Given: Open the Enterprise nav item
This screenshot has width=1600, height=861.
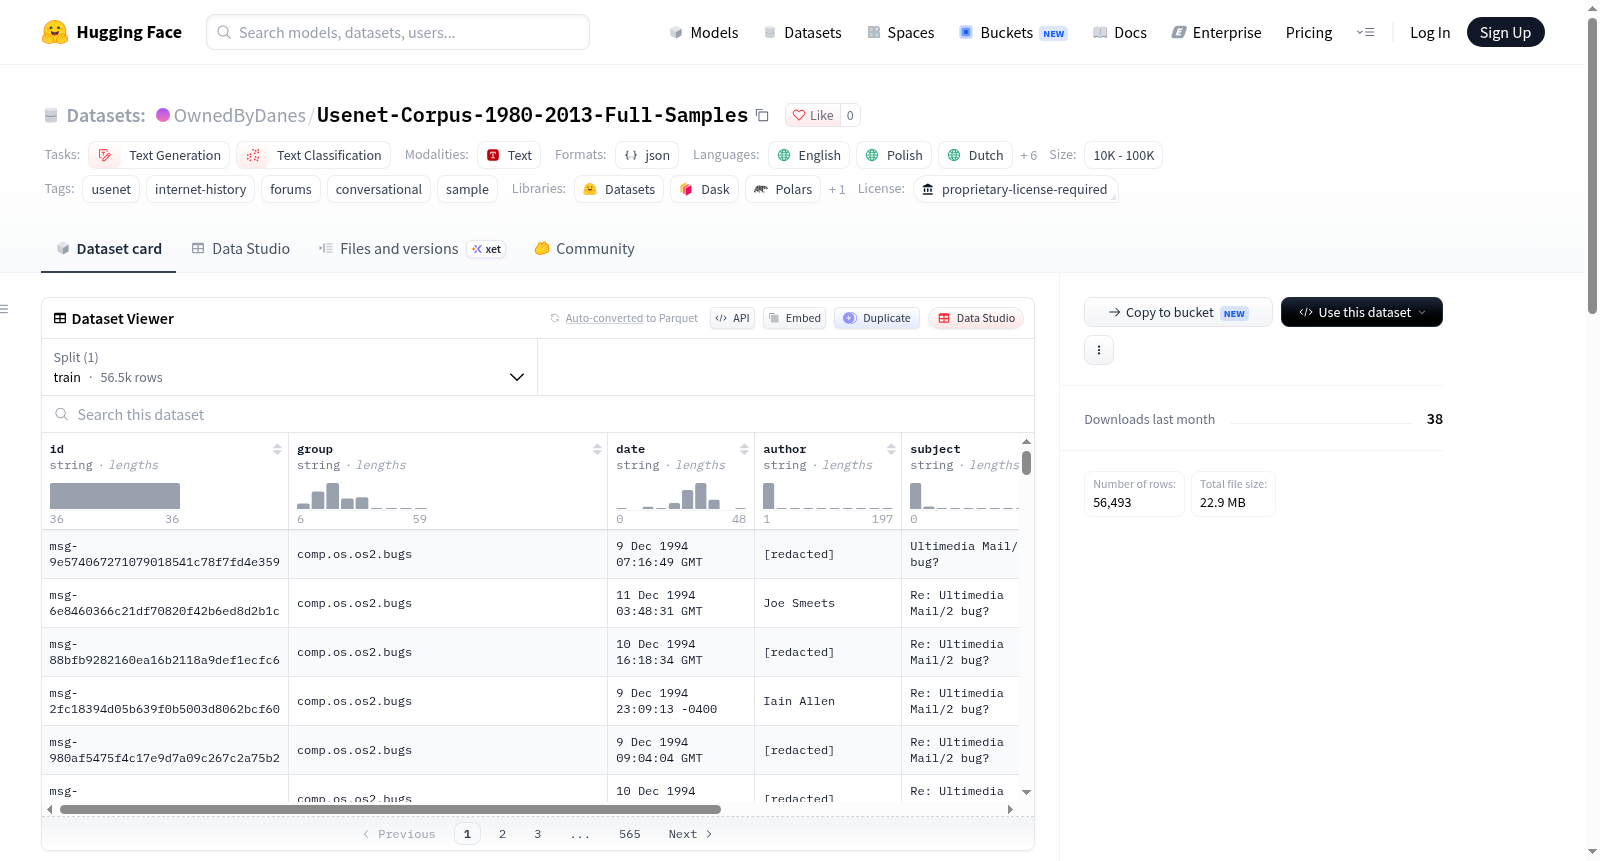Looking at the screenshot, I should click(1216, 32).
